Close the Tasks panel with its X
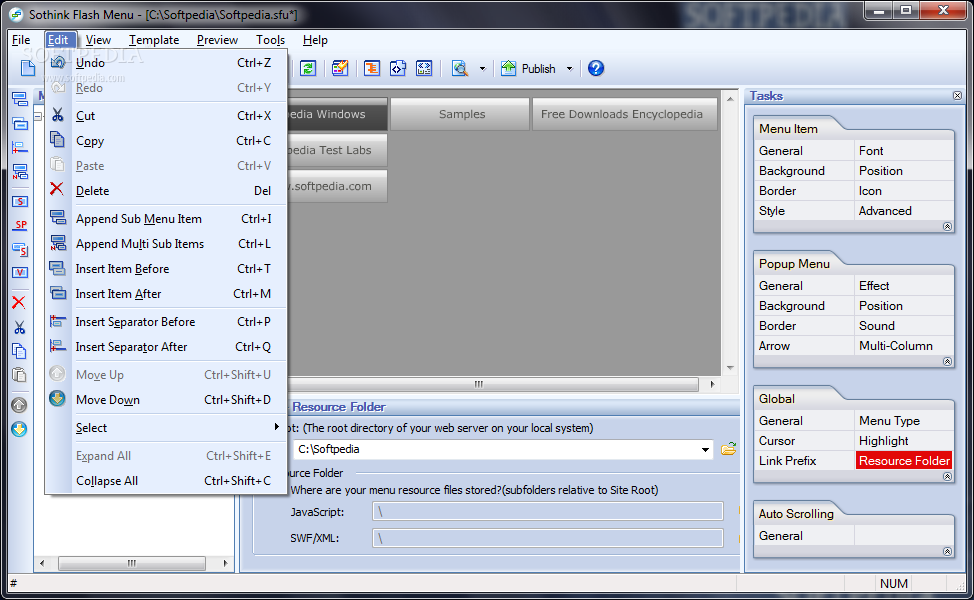 pyautogui.click(x=957, y=96)
